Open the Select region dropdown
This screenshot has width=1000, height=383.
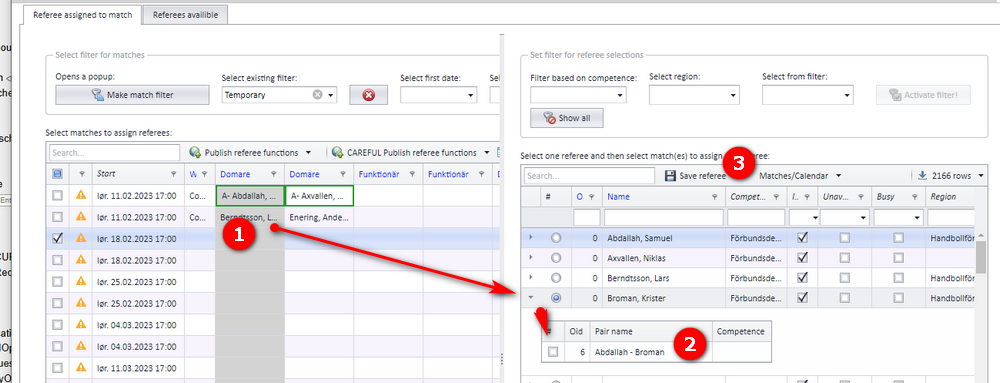point(733,96)
